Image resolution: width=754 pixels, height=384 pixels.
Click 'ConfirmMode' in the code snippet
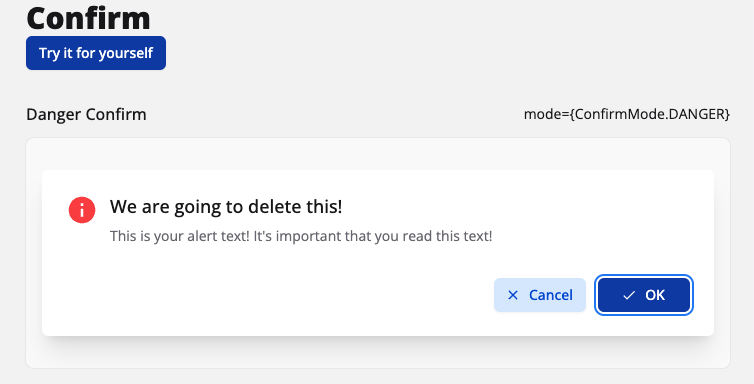point(620,114)
